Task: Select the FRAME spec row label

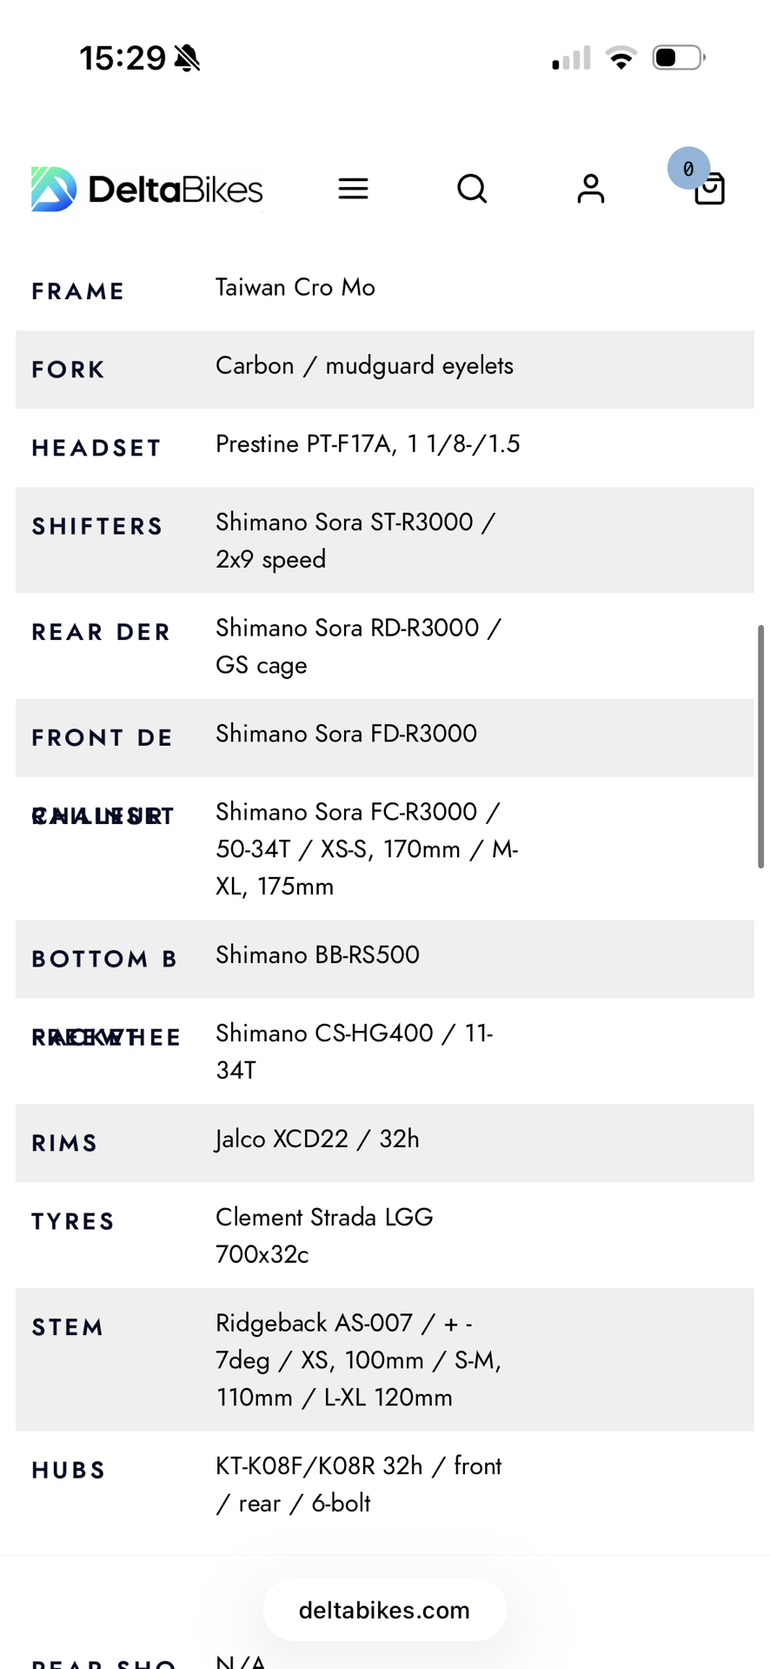Action: point(78,292)
